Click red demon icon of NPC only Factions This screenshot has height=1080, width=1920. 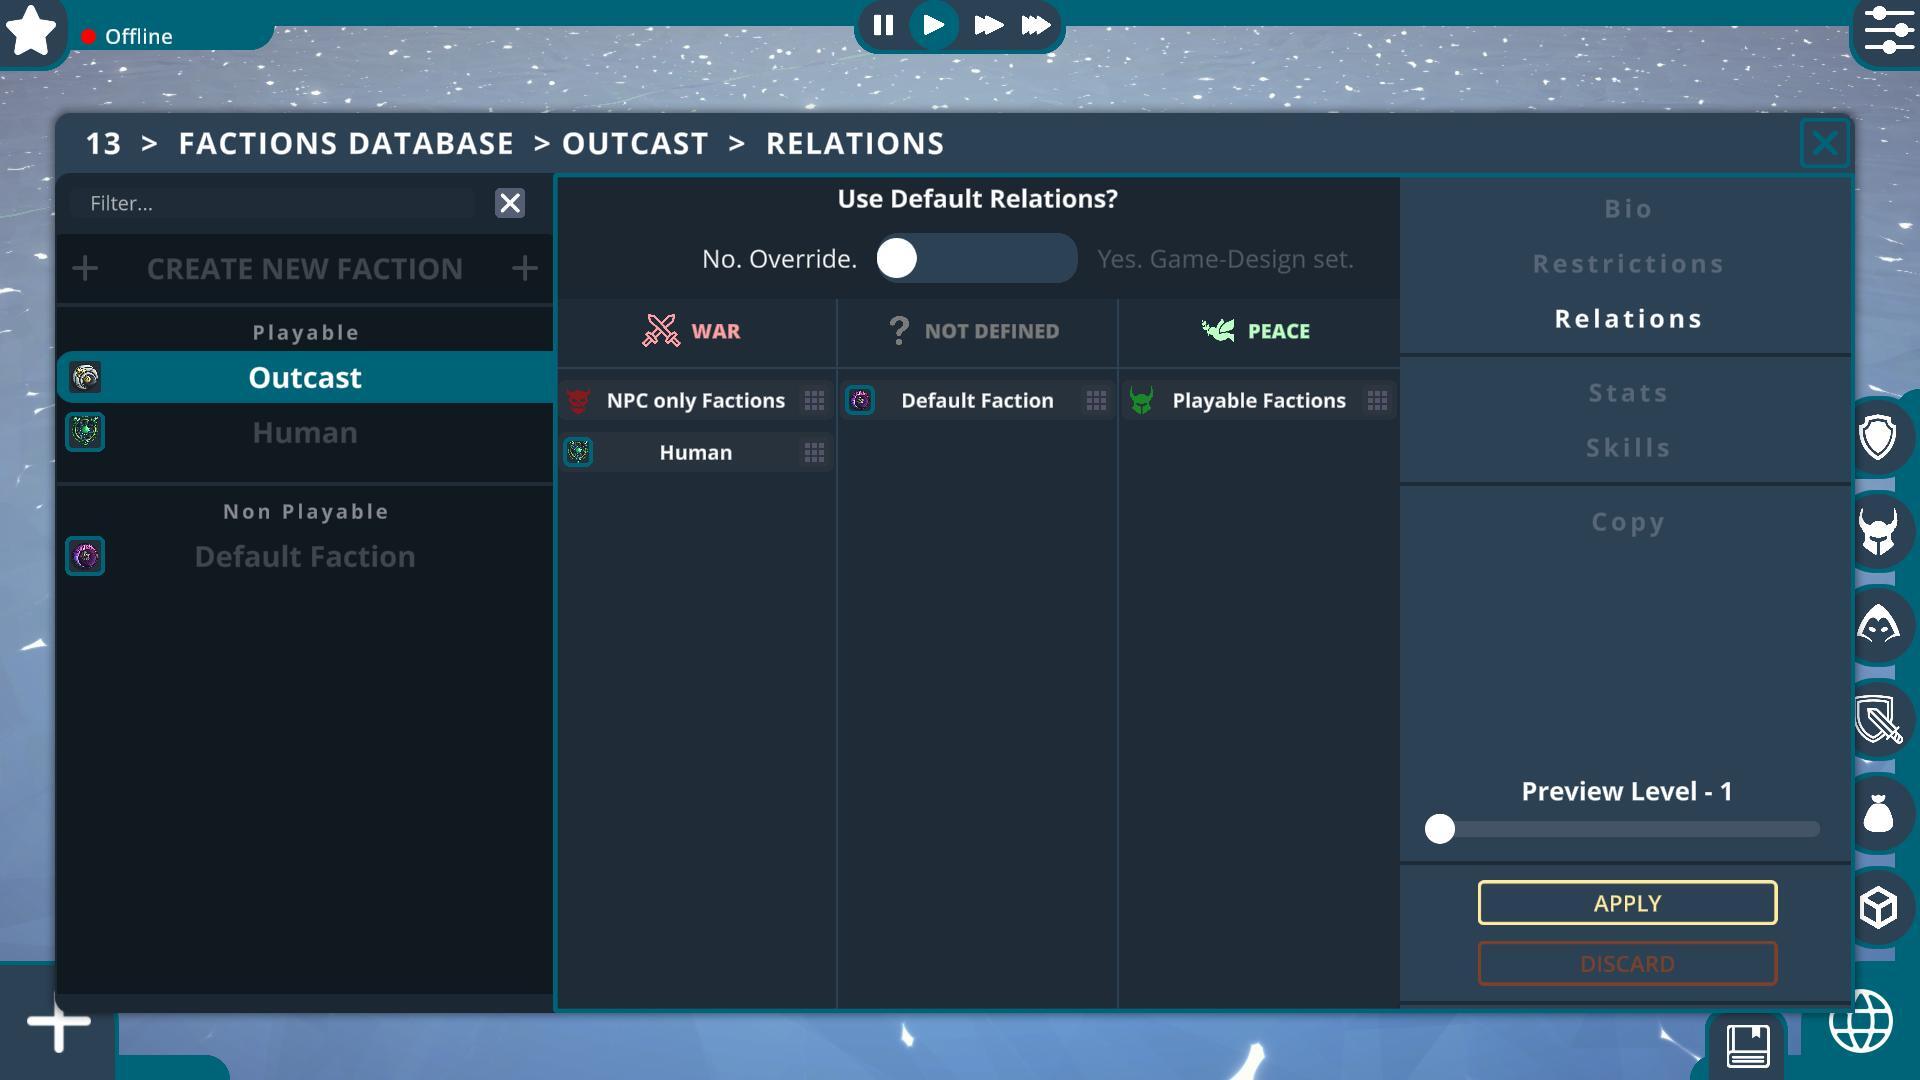578,401
